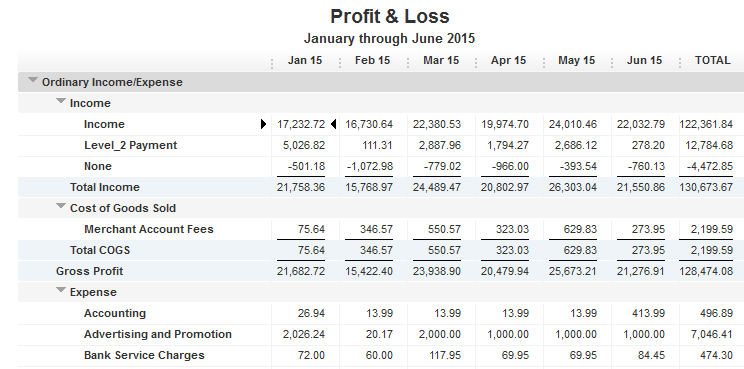Open Merchant Account Fees row label
Screen dimensions: 744x369
149,229
